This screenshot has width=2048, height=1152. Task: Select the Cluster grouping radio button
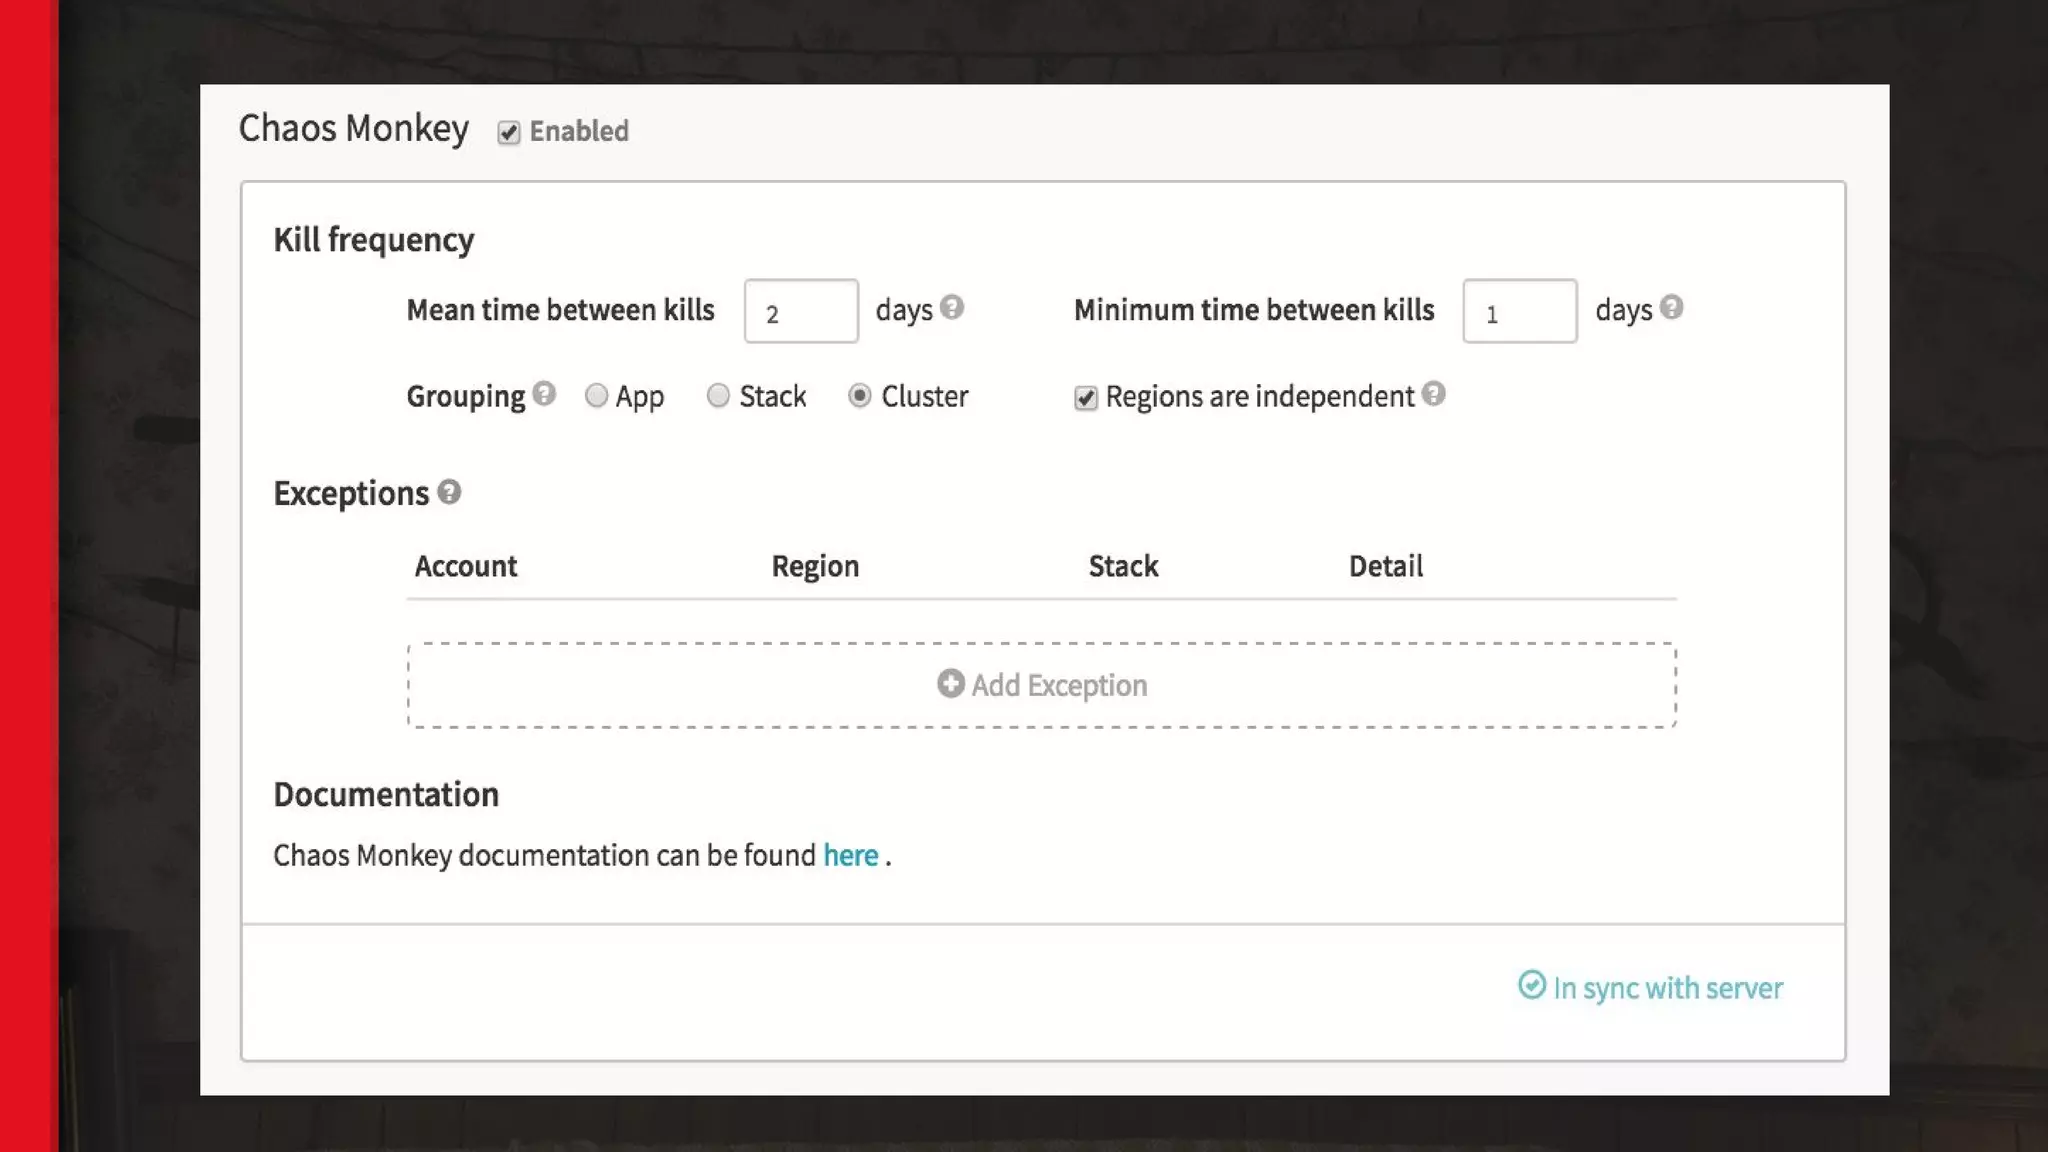(859, 396)
